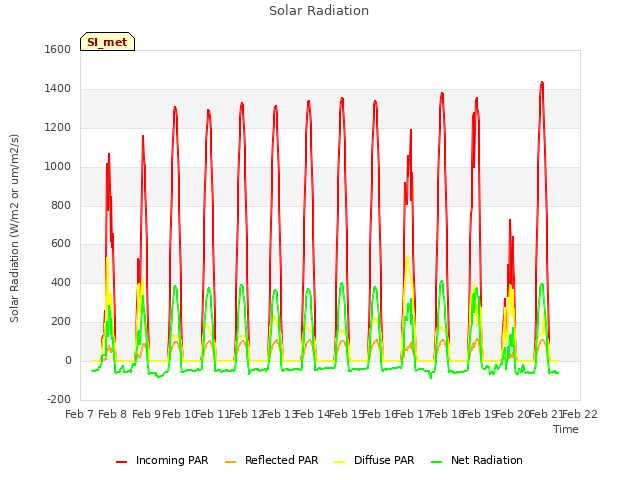Click the Net Radiation legend label
Image resolution: width=640 pixels, height=480 pixels.
pyautogui.click(x=487, y=460)
